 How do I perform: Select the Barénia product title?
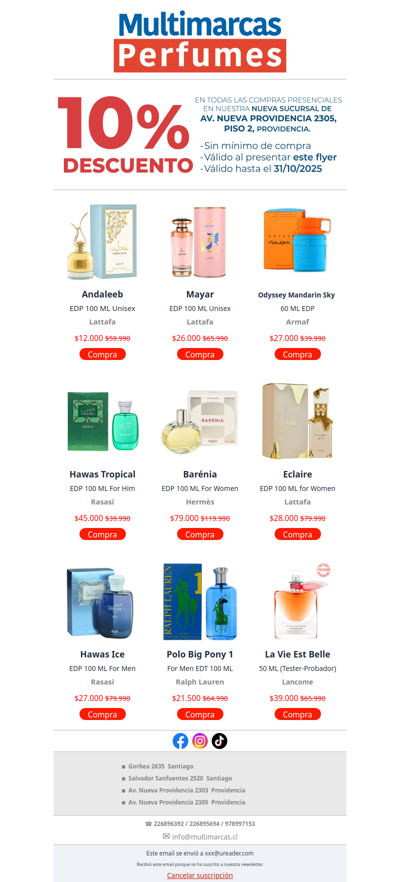[x=200, y=474]
